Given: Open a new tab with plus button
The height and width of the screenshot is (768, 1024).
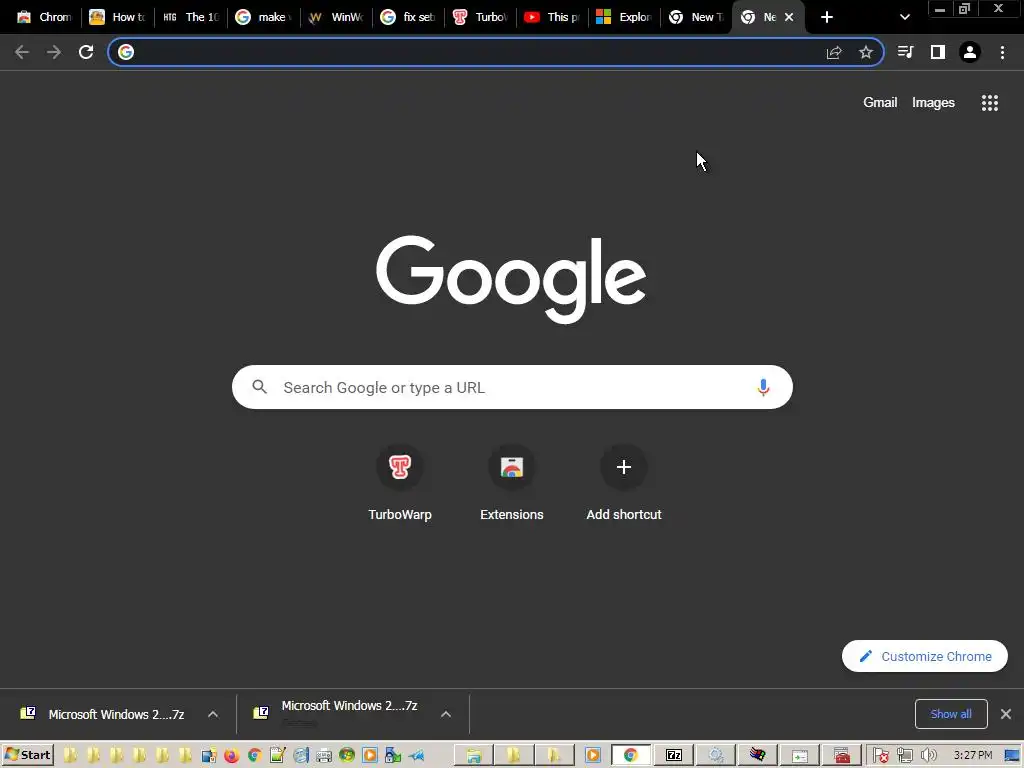Looking at the screenshot, I should [x=827, y=17].
